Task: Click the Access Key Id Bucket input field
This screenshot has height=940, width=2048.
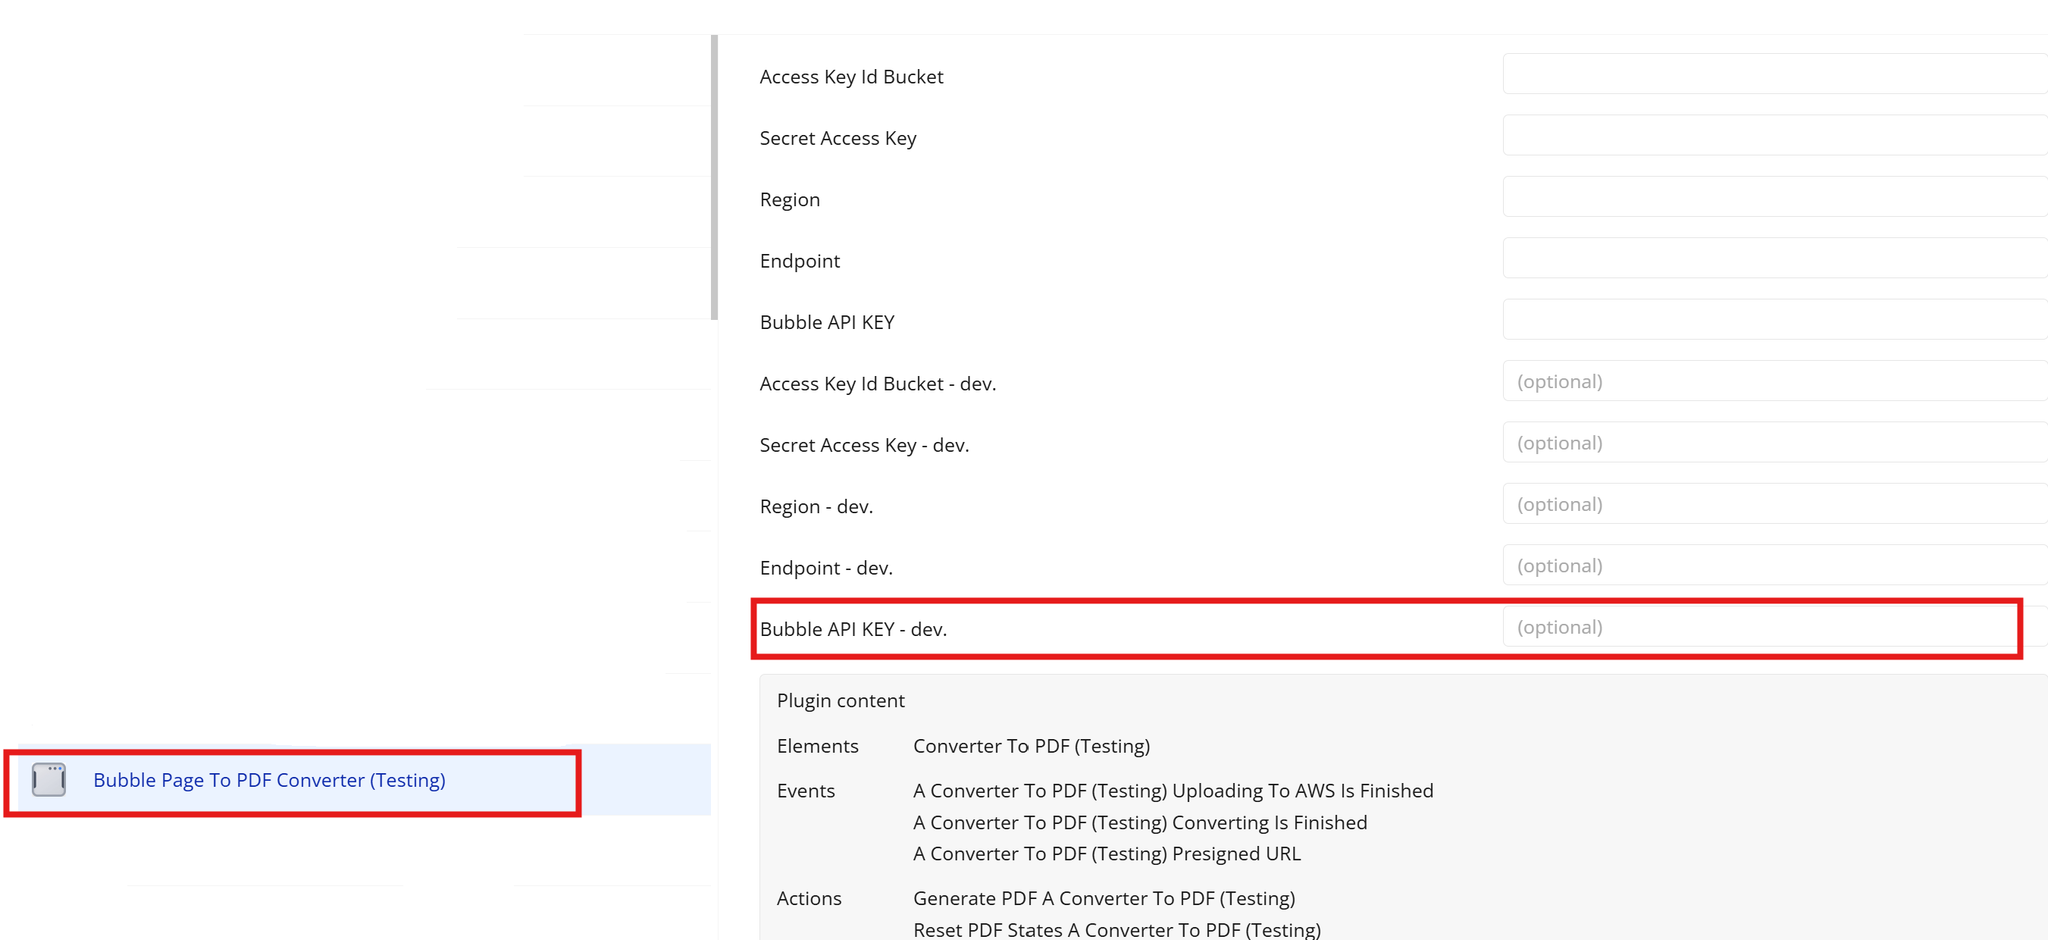Action: pyautogui.click(x=1772, y=74)
